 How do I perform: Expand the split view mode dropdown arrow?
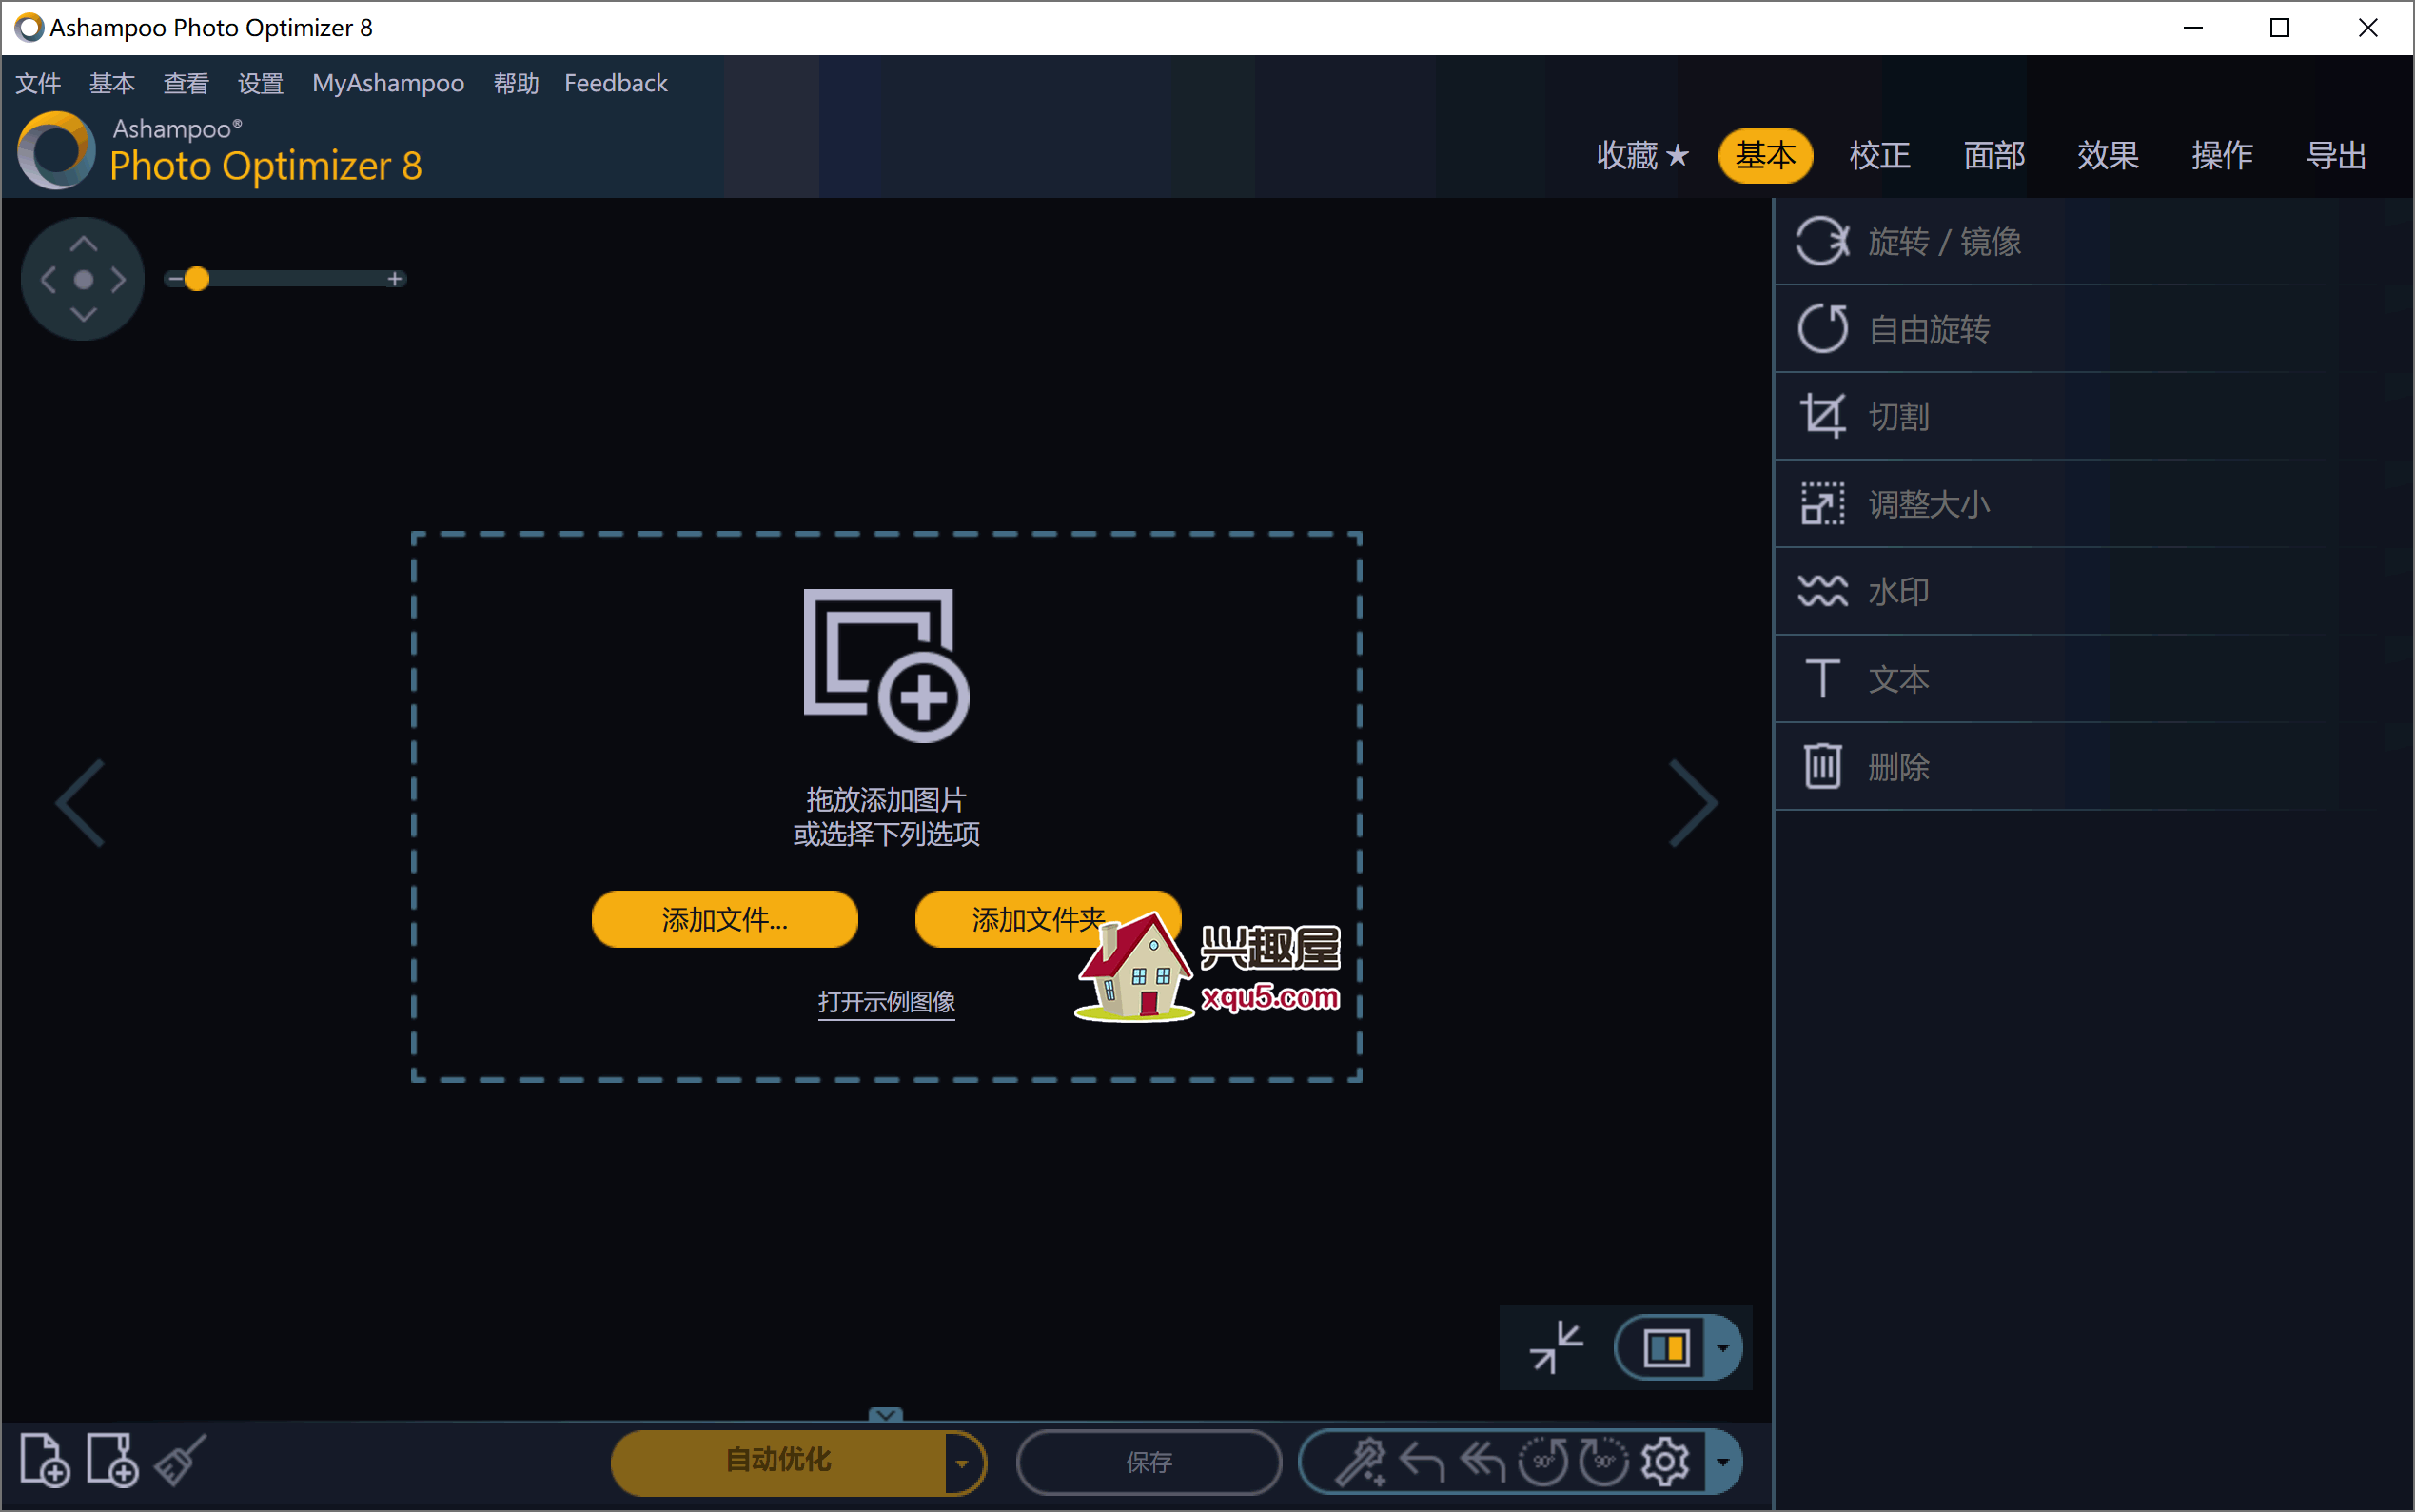pyautogui.click(x=1722, y=1348)
